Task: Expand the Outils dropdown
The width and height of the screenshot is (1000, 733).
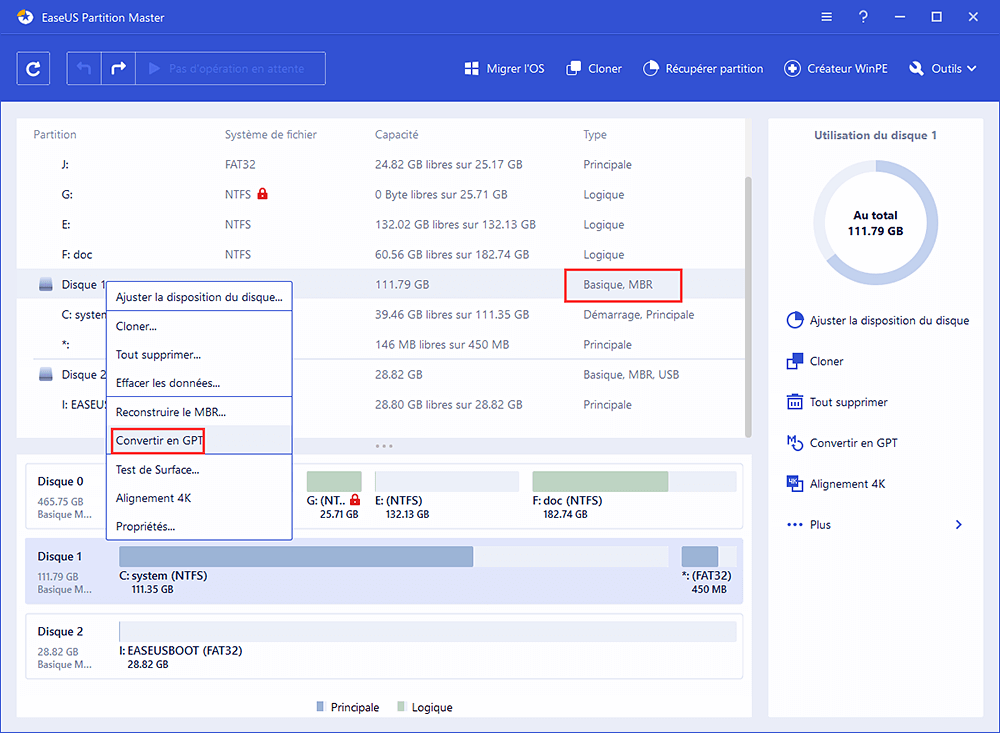Action: [943, 69]
